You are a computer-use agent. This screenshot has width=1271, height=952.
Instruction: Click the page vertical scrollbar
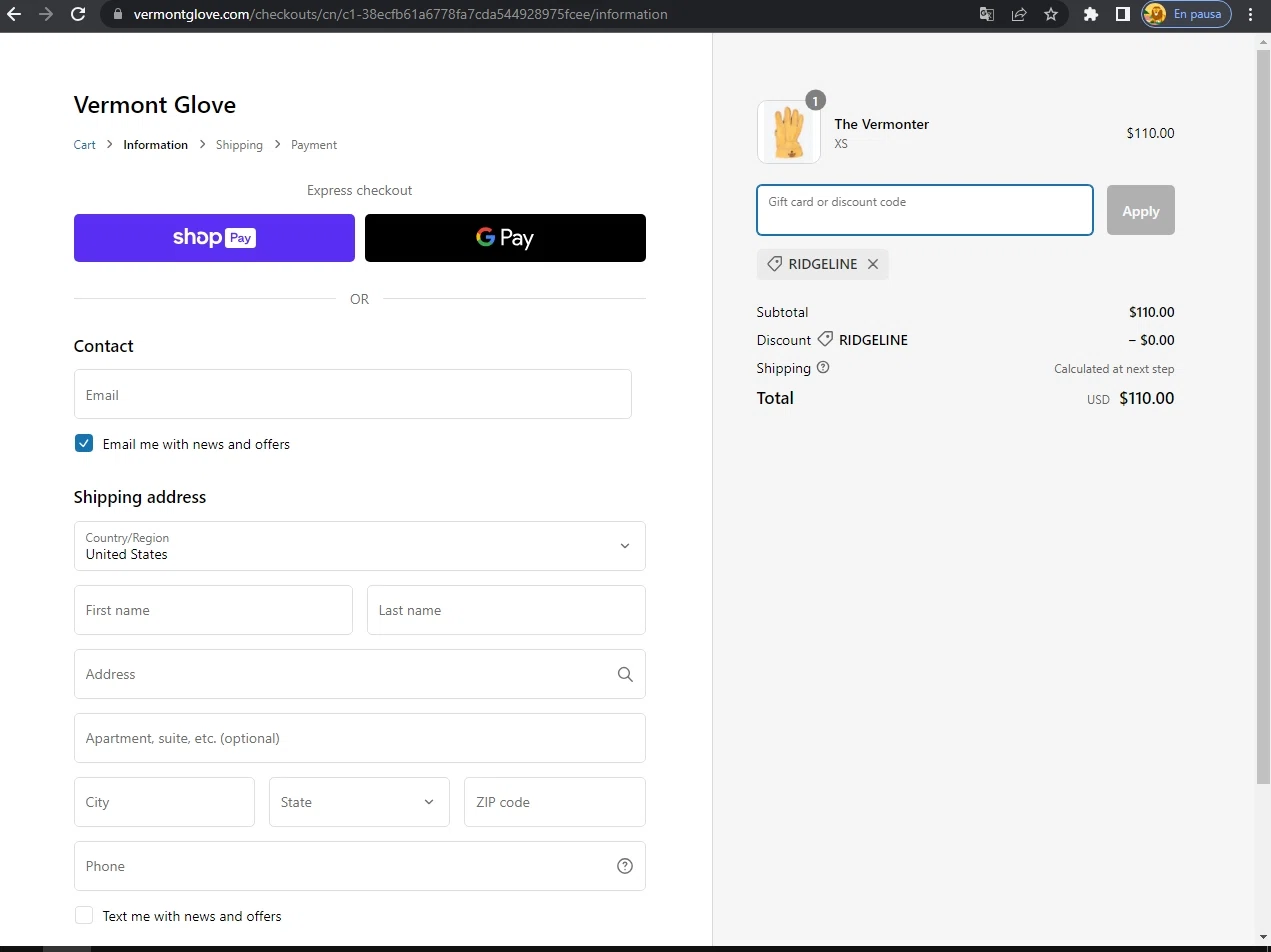pyautogui.click(x=1263, y=415)
